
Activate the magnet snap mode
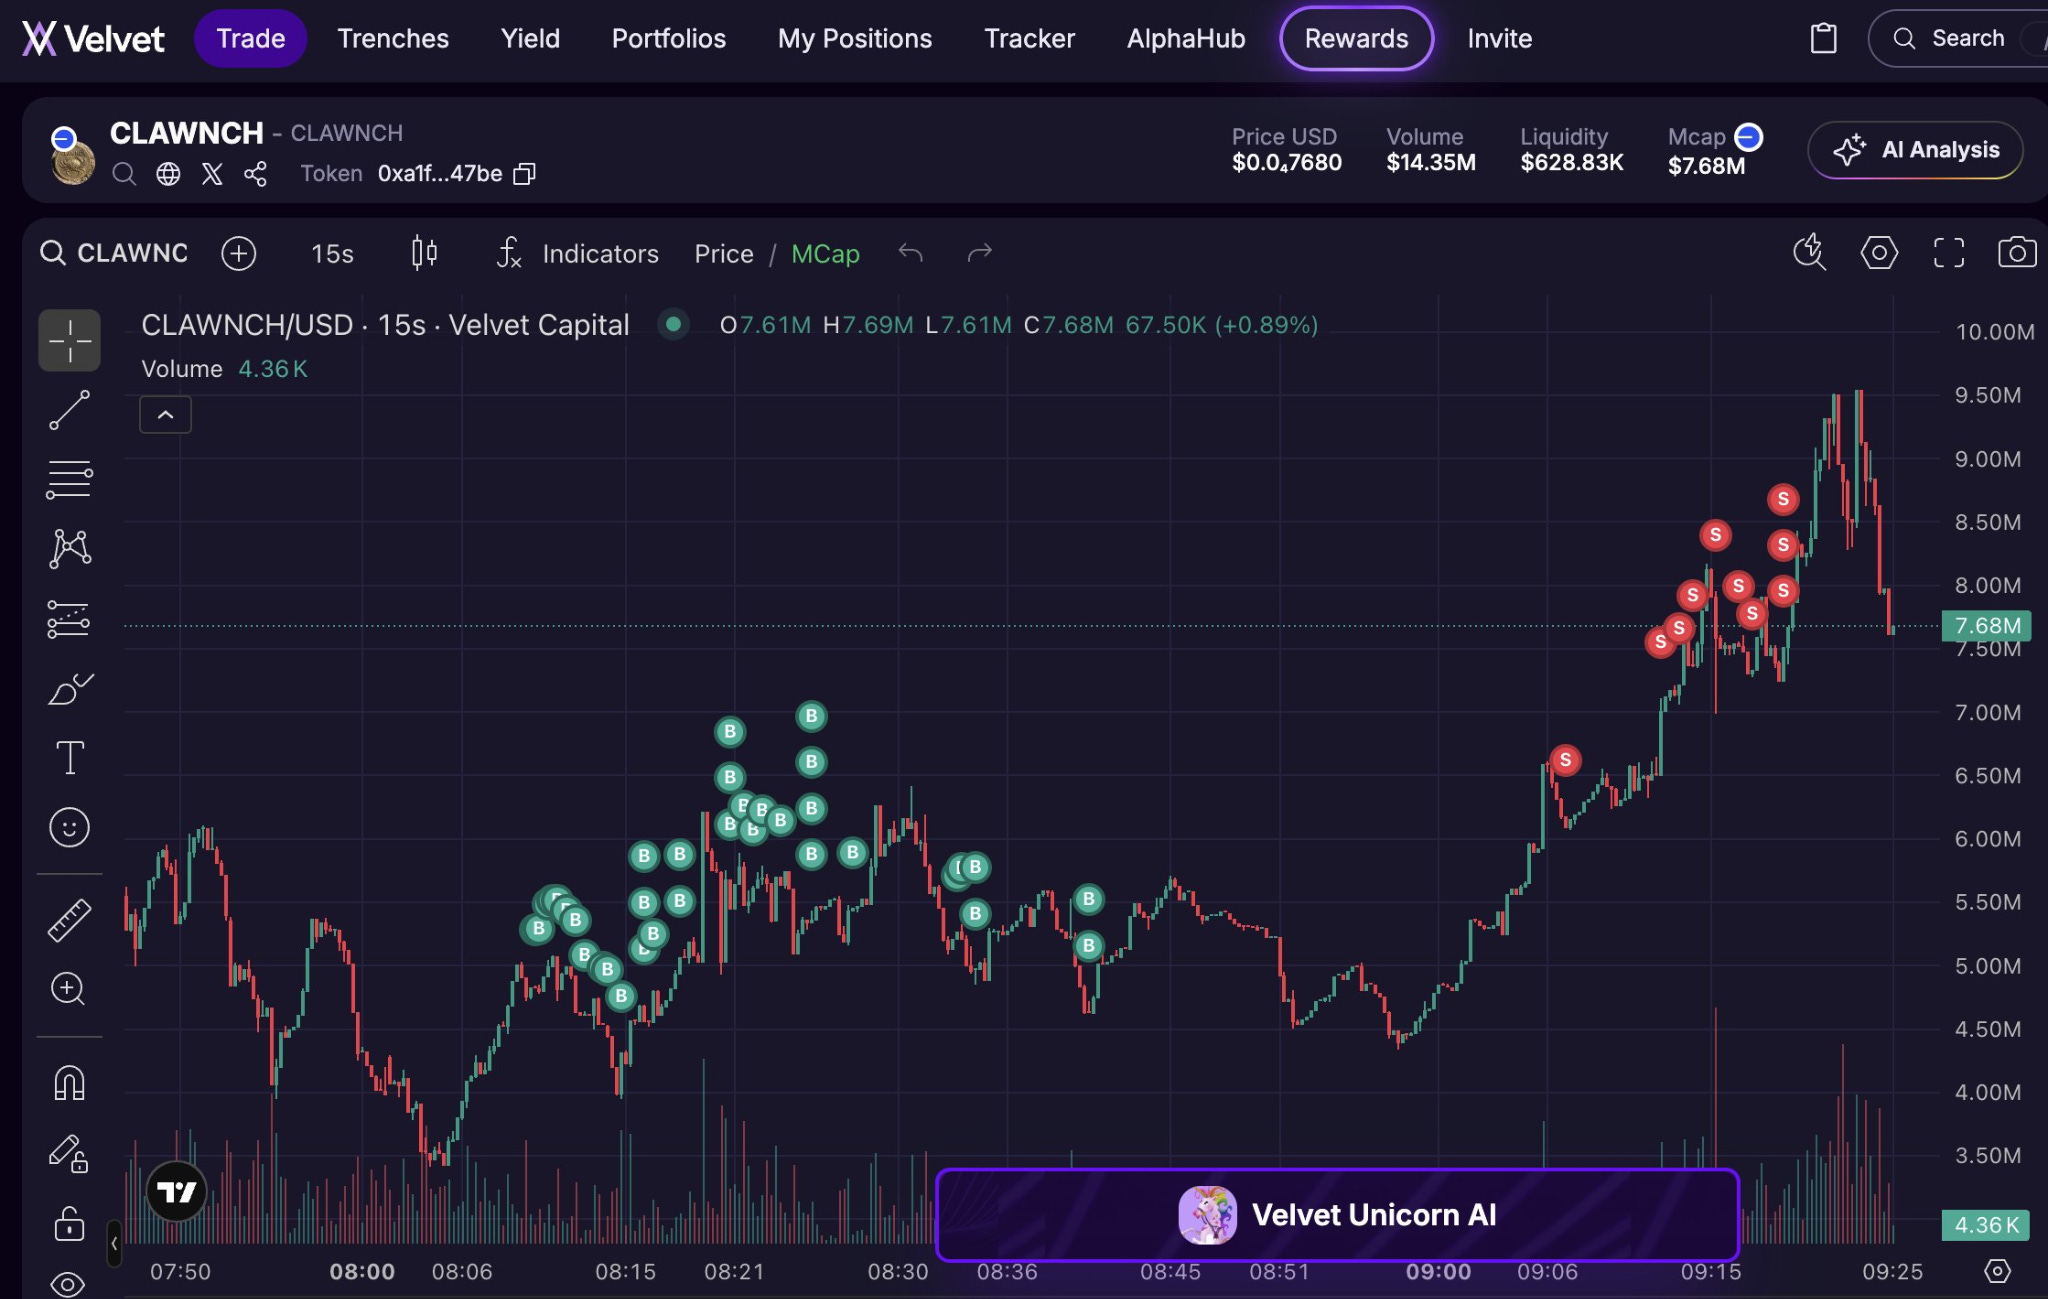pyautogui.click(x=69, y=1083)
